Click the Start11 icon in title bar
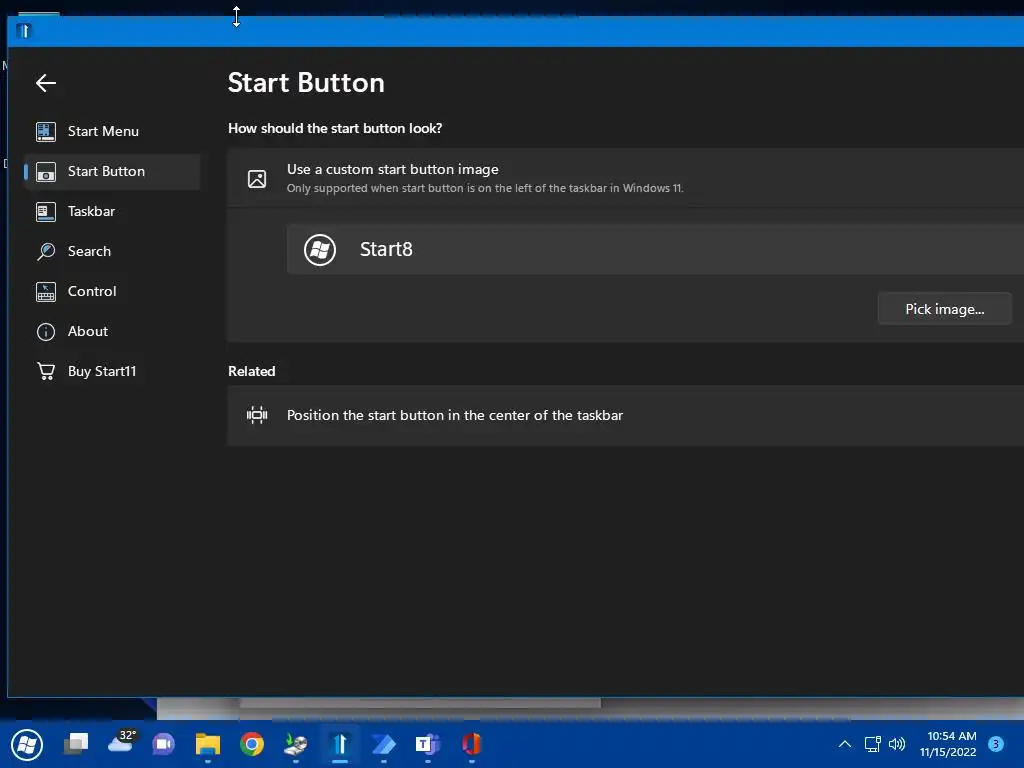This screenshot has width=1024, height=768. 24,31
